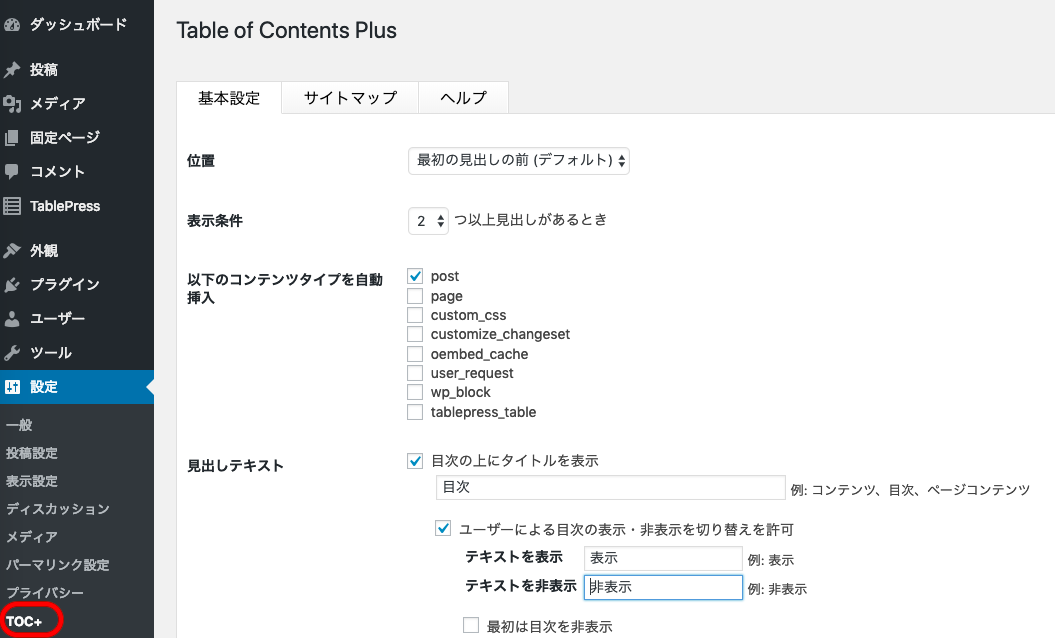This screenshot has height=638, width=1055.
Task: Check the page content type checkbox
Action: click(415, 296)
